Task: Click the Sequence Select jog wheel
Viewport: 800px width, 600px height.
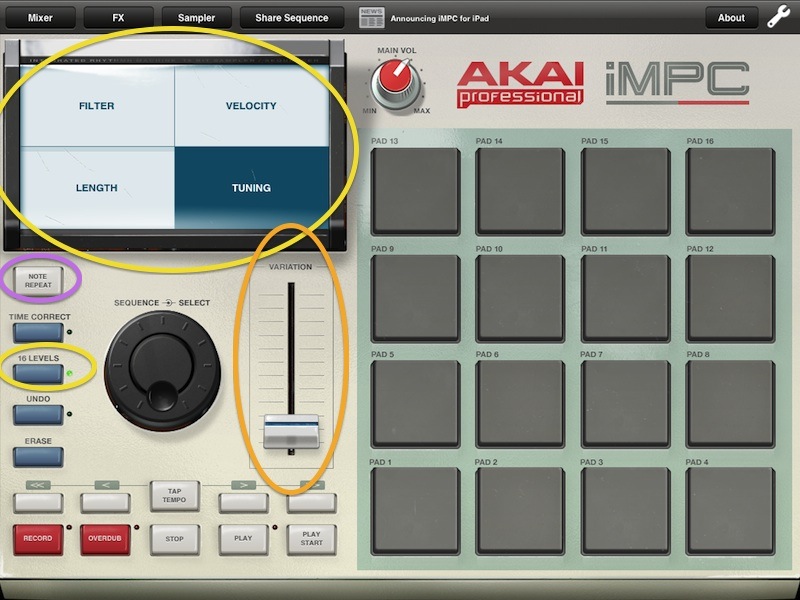Action: coord(162,371)
